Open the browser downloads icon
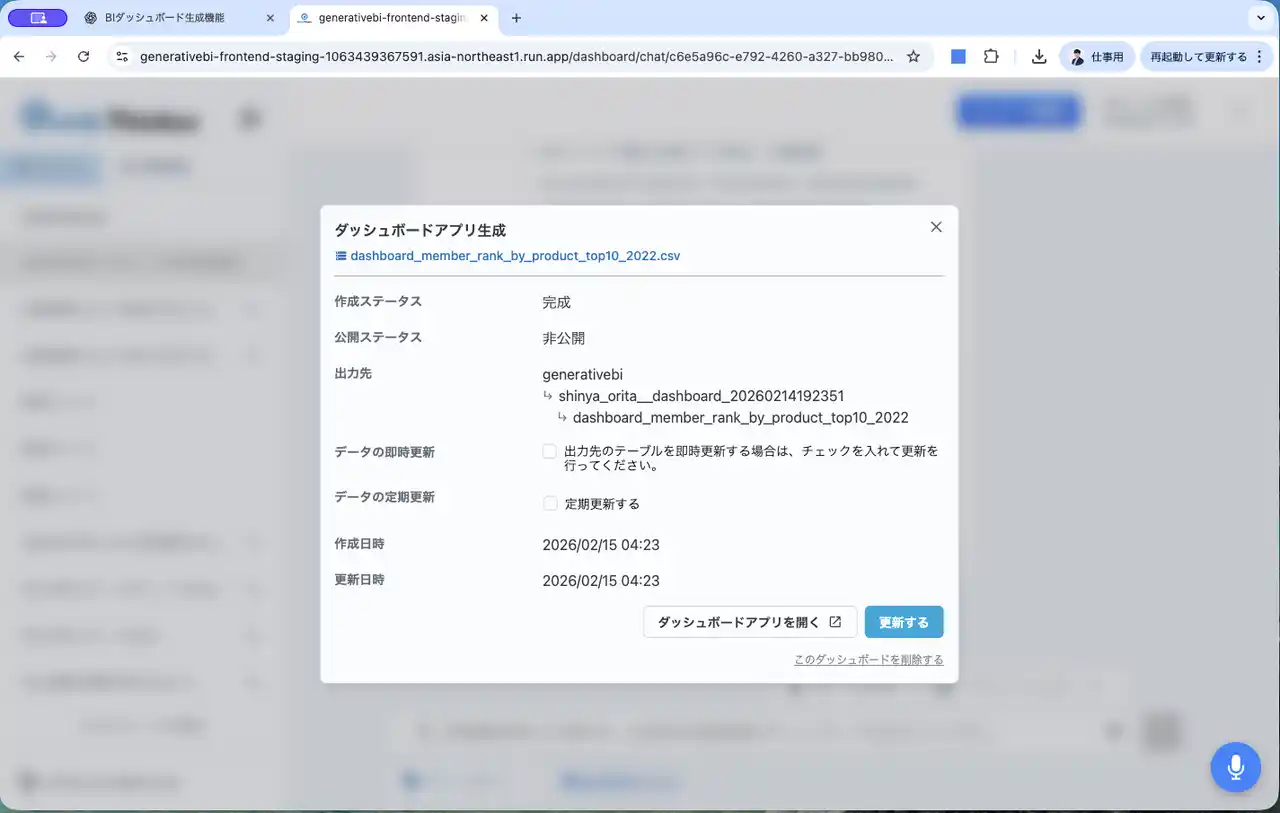Screen dimensions: 1280x813 [x=1039, y=57]
